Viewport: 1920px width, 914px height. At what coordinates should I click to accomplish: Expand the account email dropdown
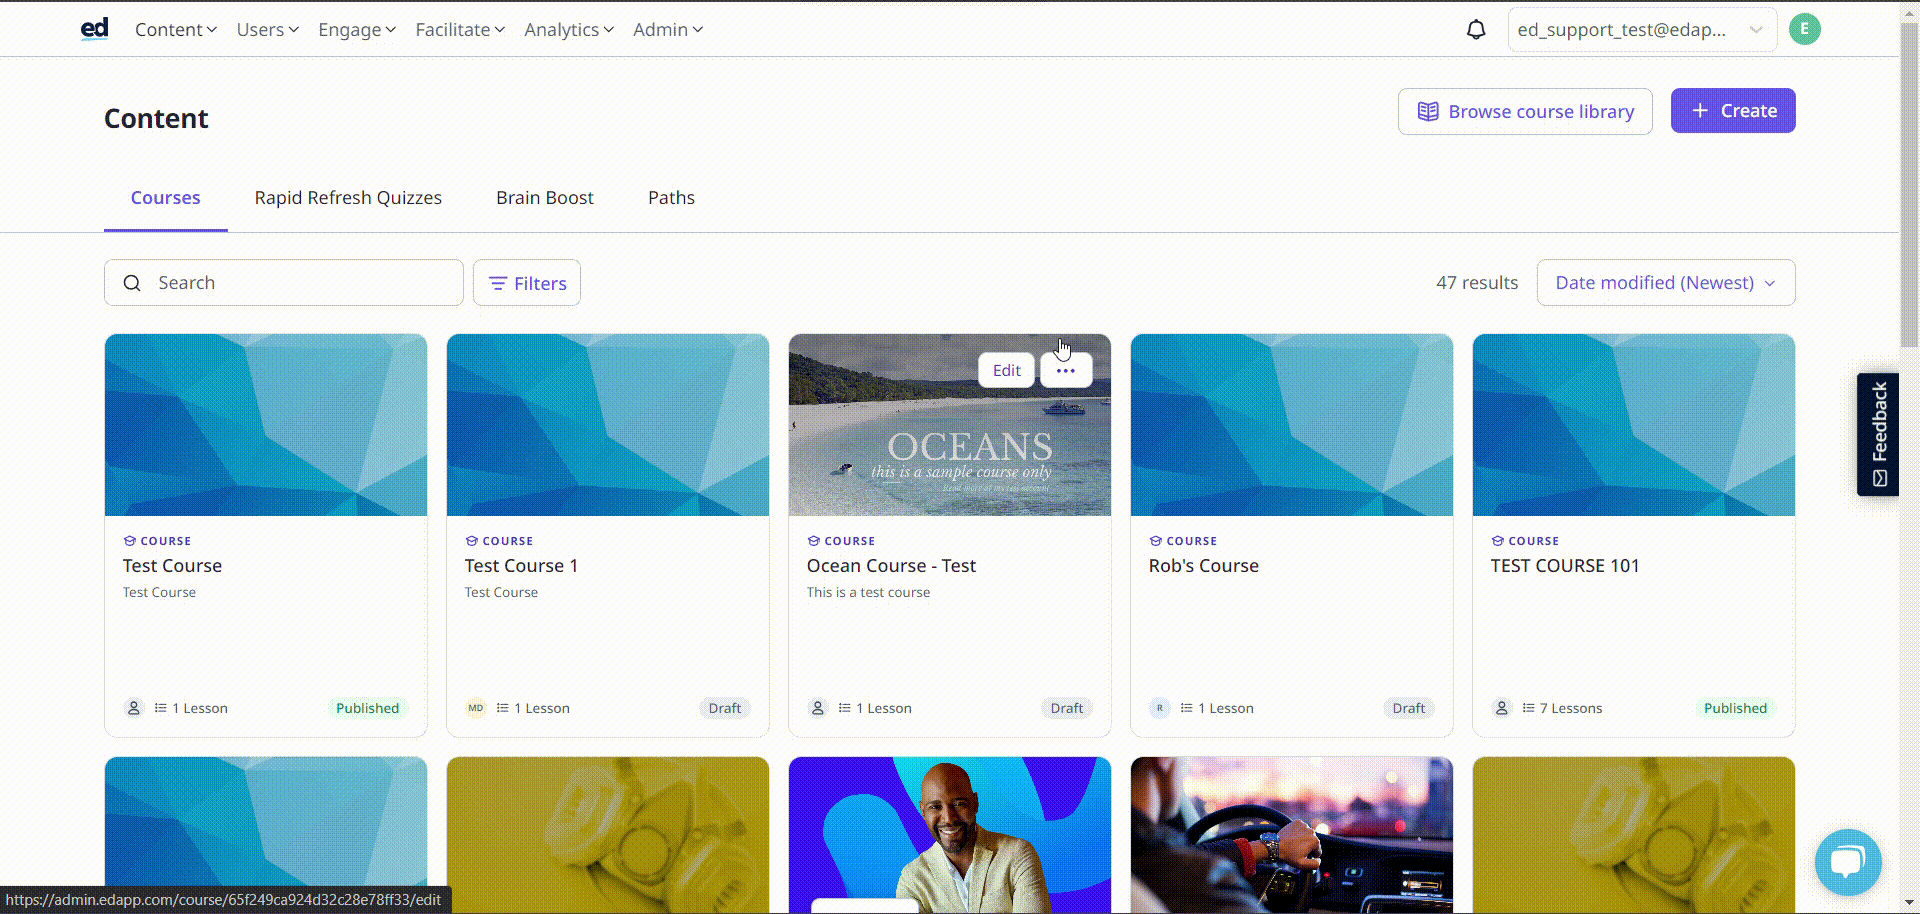[1641, 30]
